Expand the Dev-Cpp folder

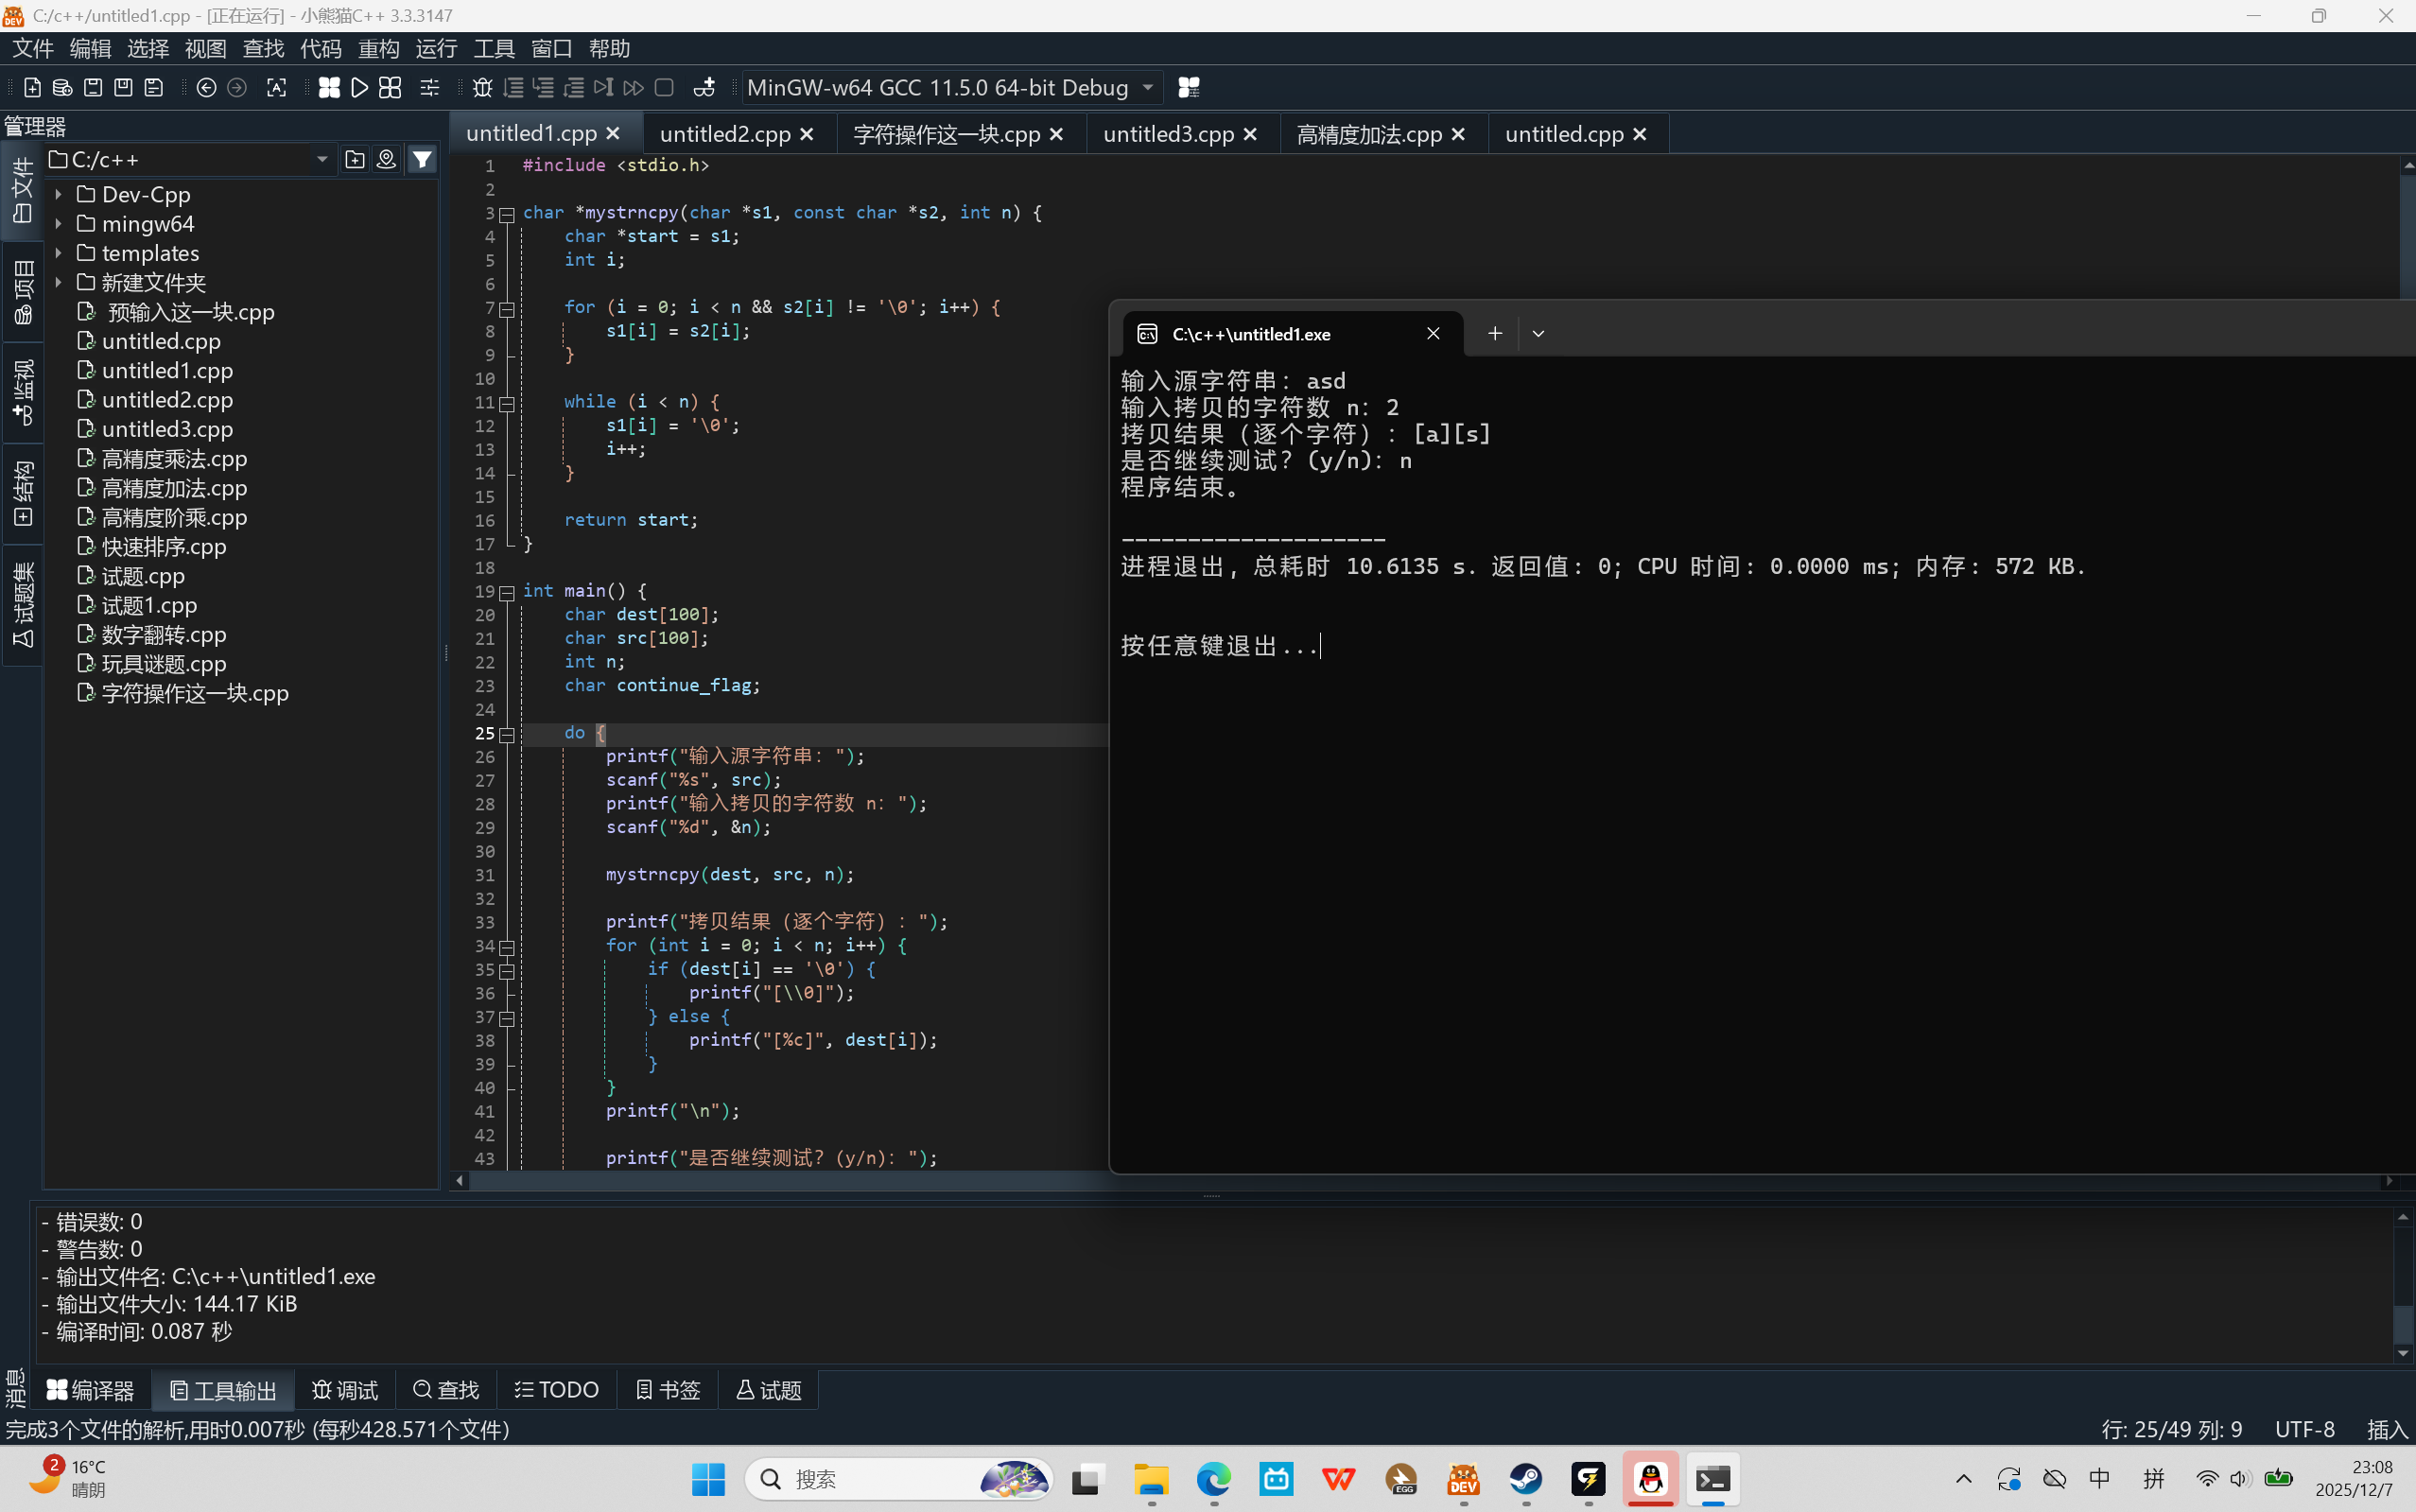pos(59,195)
